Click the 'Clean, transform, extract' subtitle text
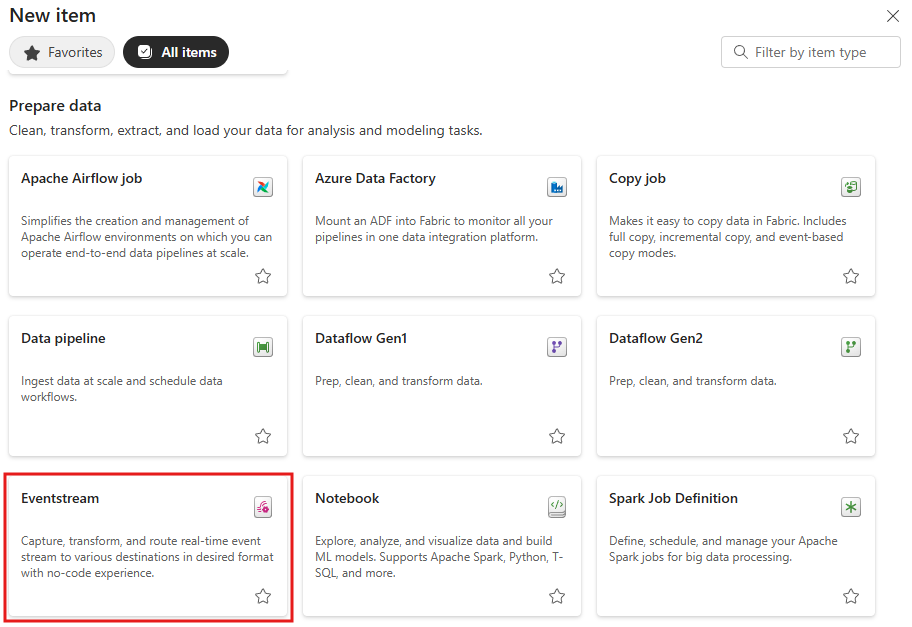Viewport: 912px width, 627px height. click(245, 130)
